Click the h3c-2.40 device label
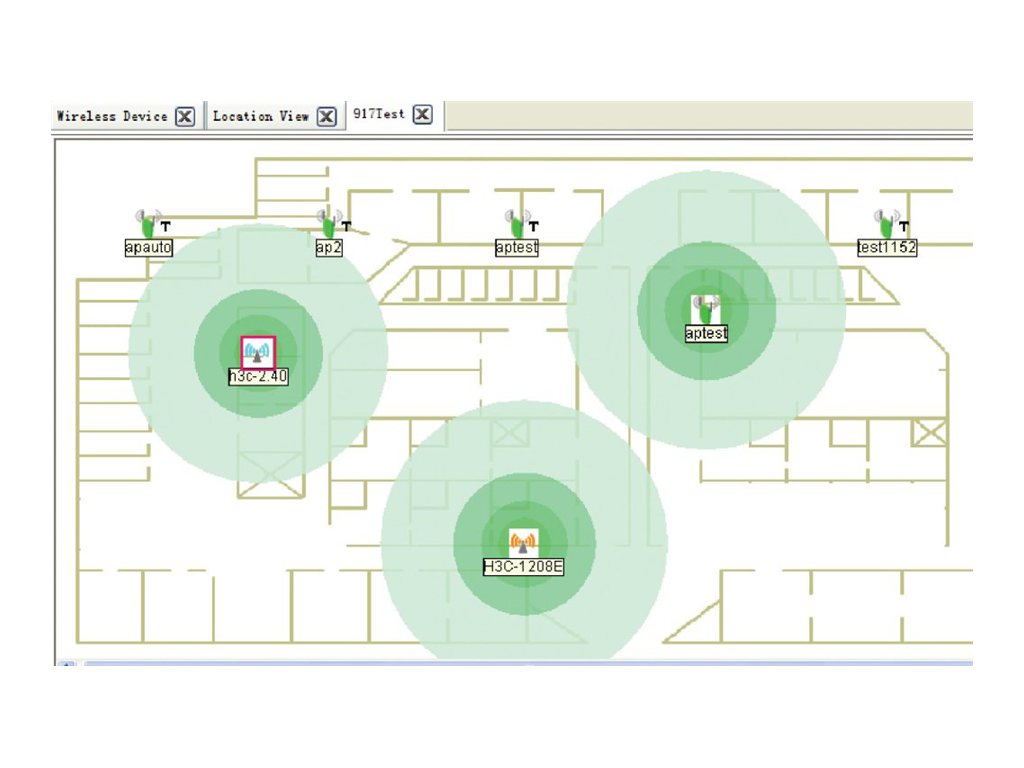The width and height of the screenshot is (1024, 768). pos(258,376)
